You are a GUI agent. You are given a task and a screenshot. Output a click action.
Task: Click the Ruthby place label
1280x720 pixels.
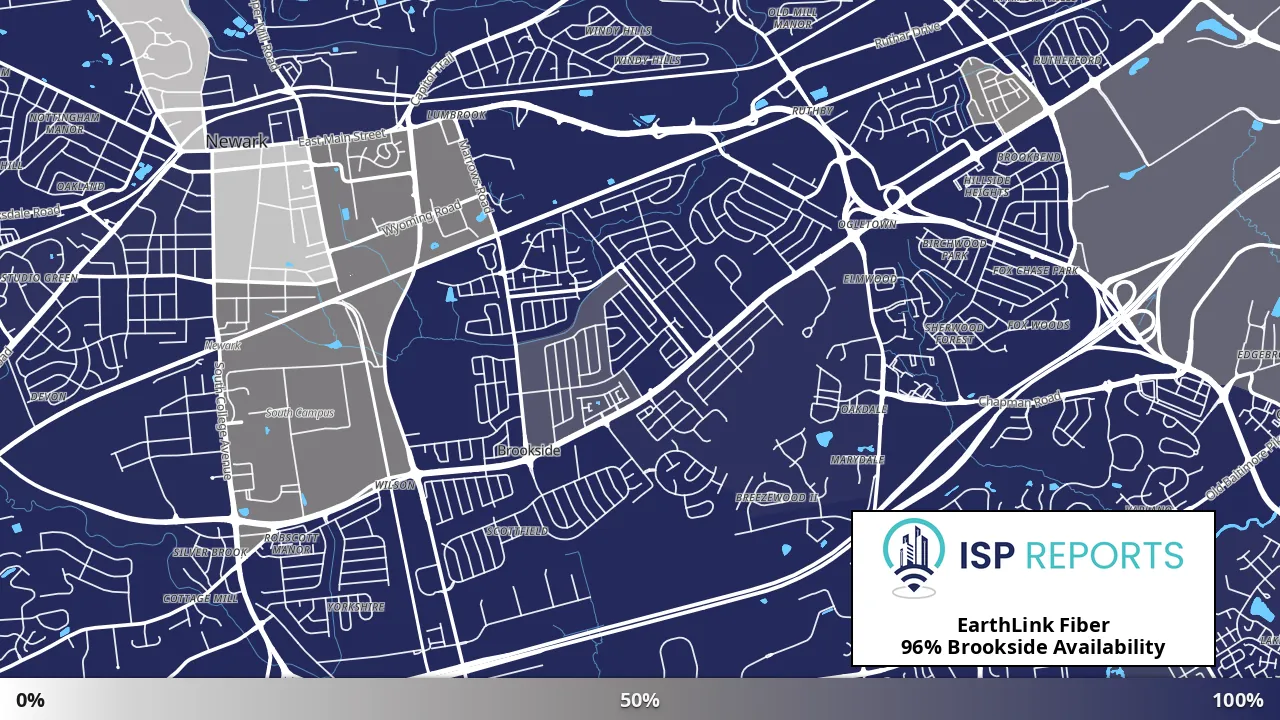812,111
